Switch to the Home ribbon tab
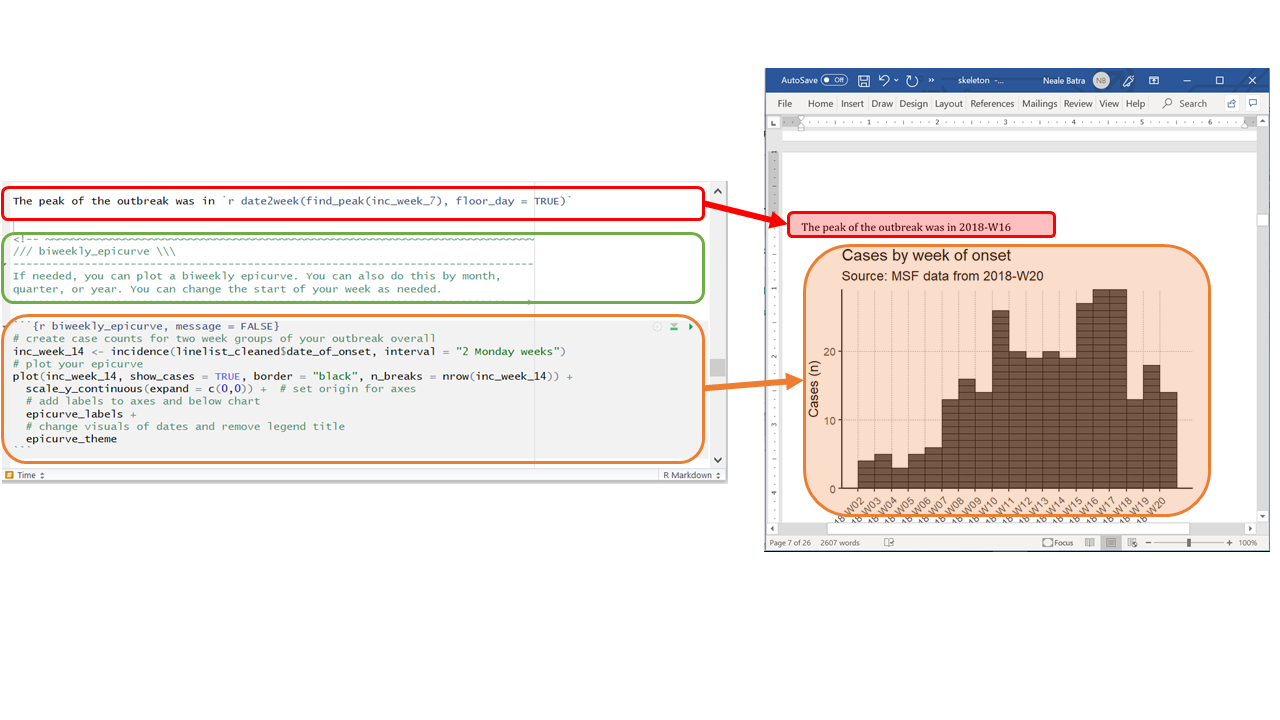Screen dimensions: 1280x720 [x=820, y=103]
